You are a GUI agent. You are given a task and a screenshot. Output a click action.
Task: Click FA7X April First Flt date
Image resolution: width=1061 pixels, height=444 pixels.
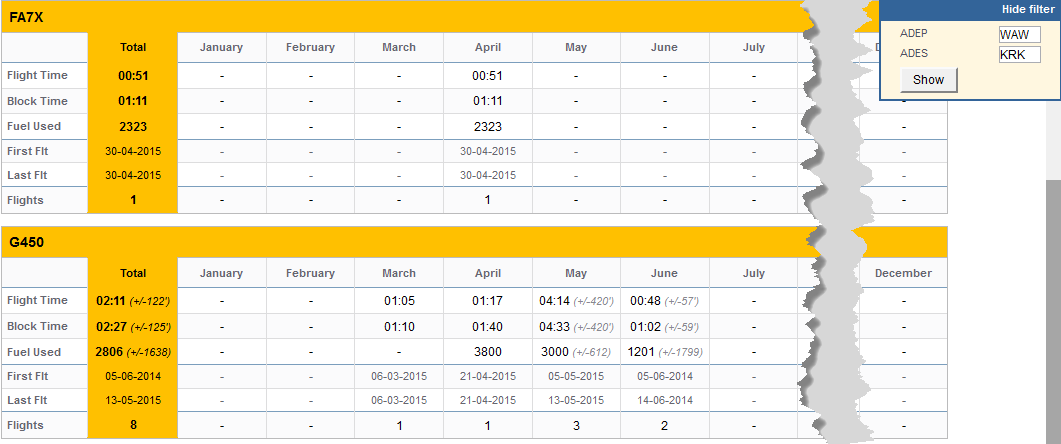488,152
